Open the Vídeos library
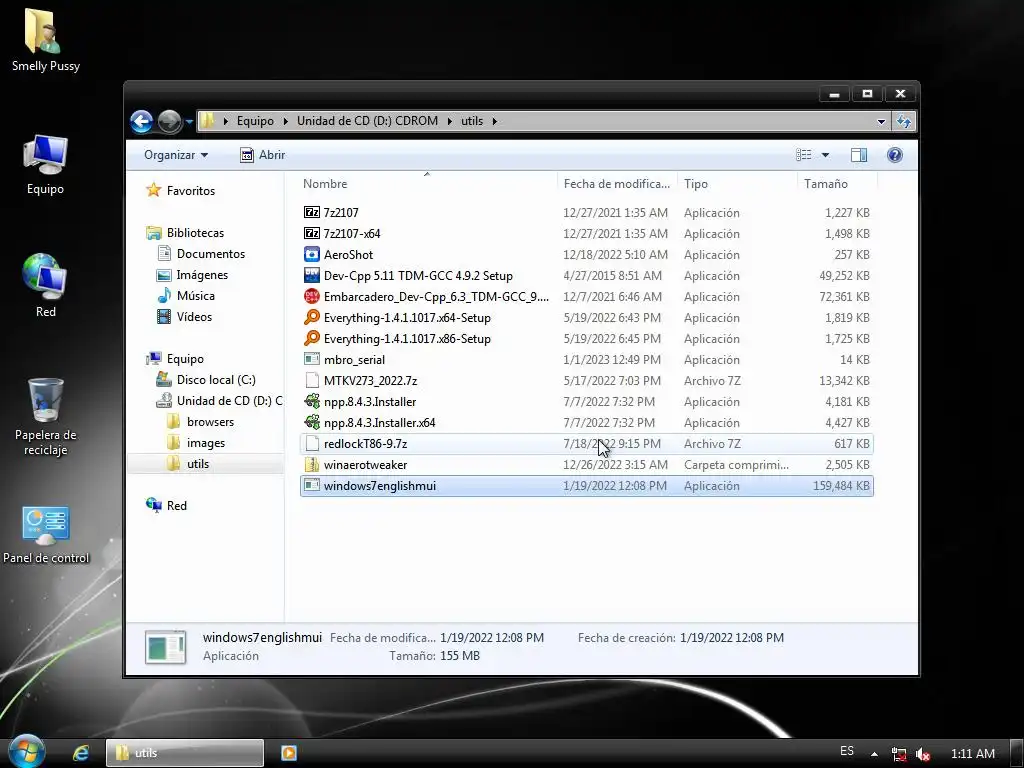The width and height of the screenshot is (1024, 768). (x=194, y=317)
